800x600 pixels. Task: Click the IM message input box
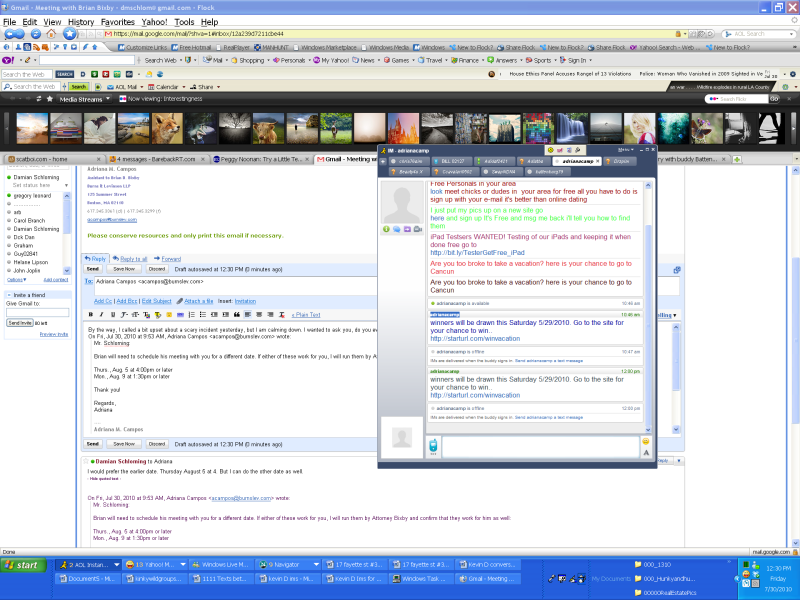pos(541,446)
